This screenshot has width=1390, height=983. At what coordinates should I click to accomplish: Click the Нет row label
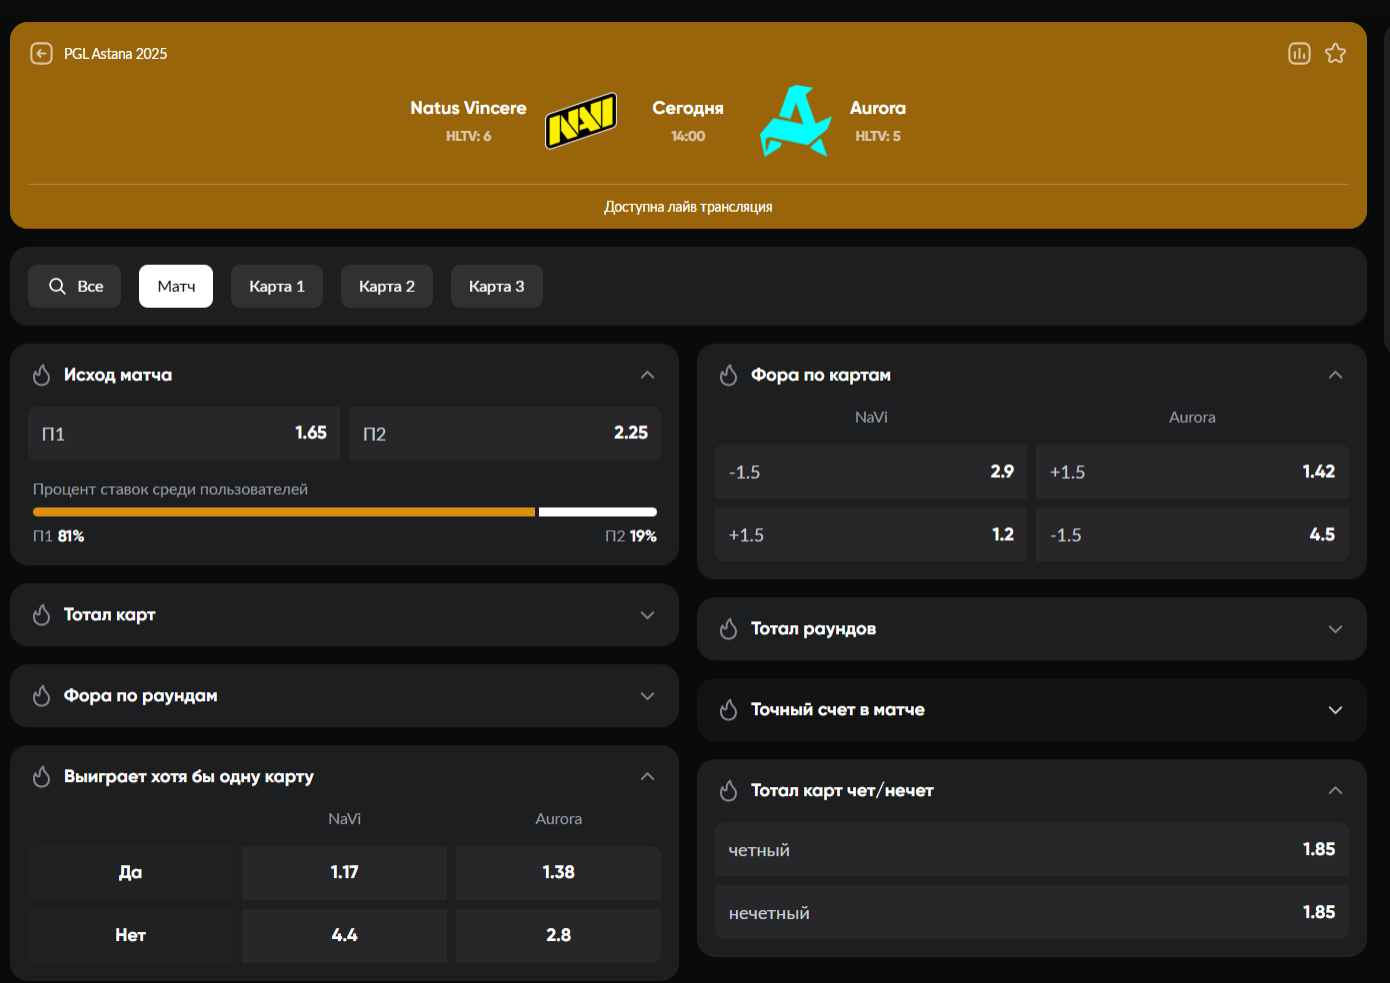130,935
